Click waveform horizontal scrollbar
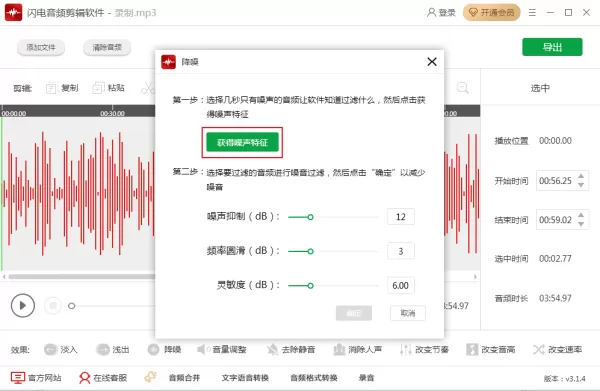The height and width of the screenshot is (391, 600). (x=82, y=276)
